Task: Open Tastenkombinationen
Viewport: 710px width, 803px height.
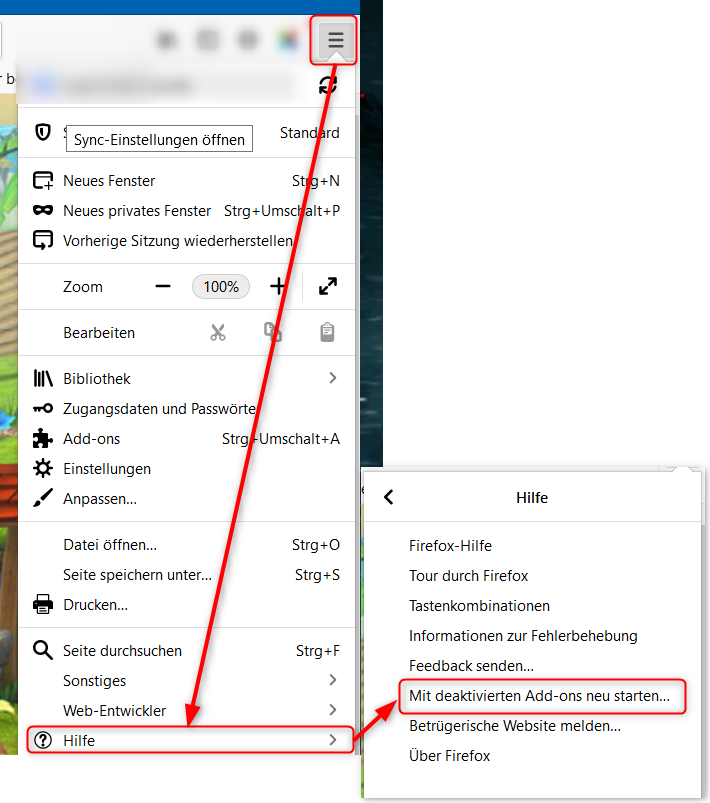Action: pyautogui.click(x=532, y=606)
